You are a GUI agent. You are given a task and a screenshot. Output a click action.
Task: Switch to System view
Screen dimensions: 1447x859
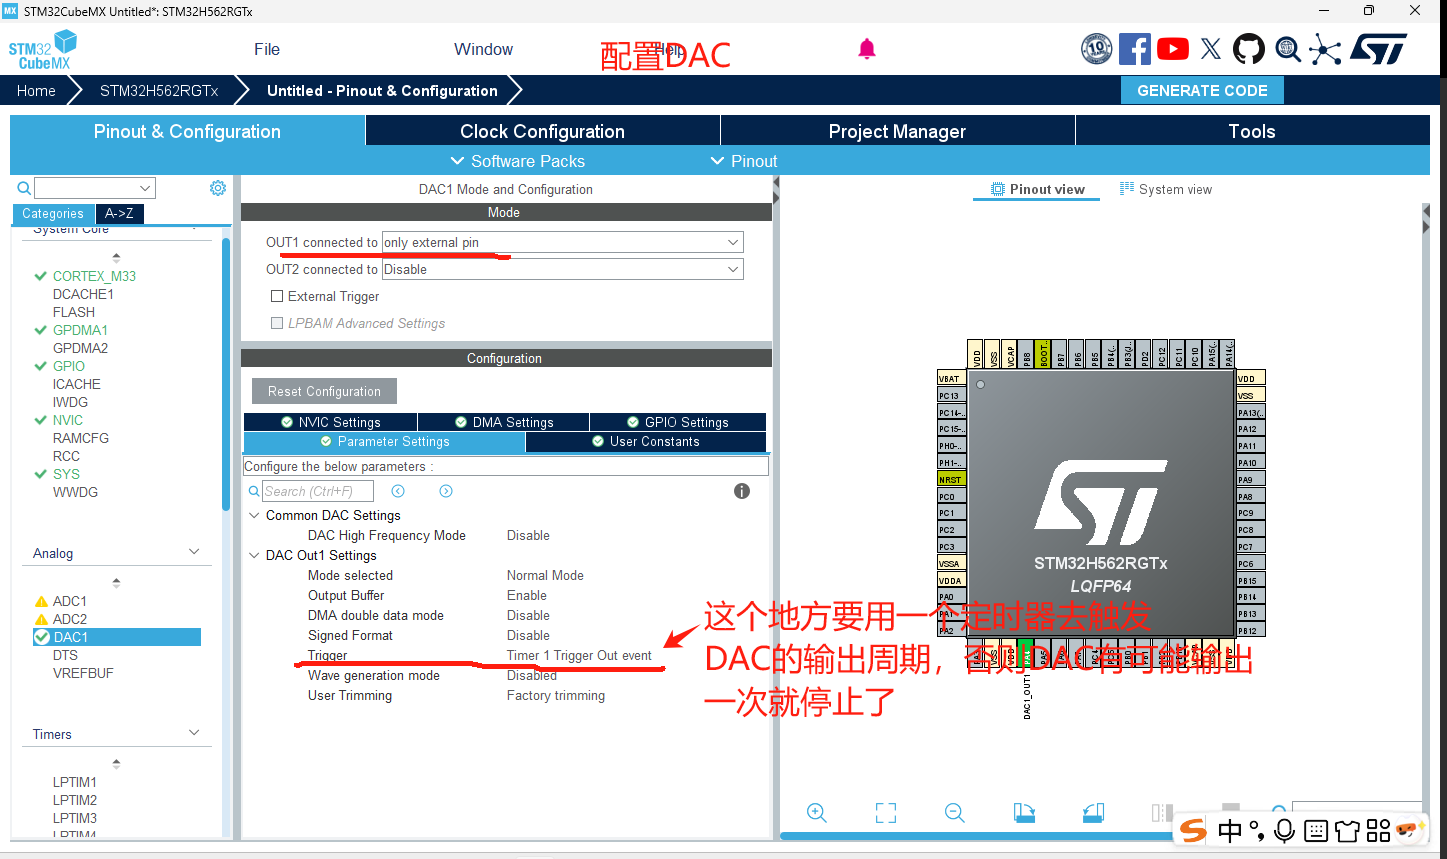pyautogui.click(x=1165, y=189)
